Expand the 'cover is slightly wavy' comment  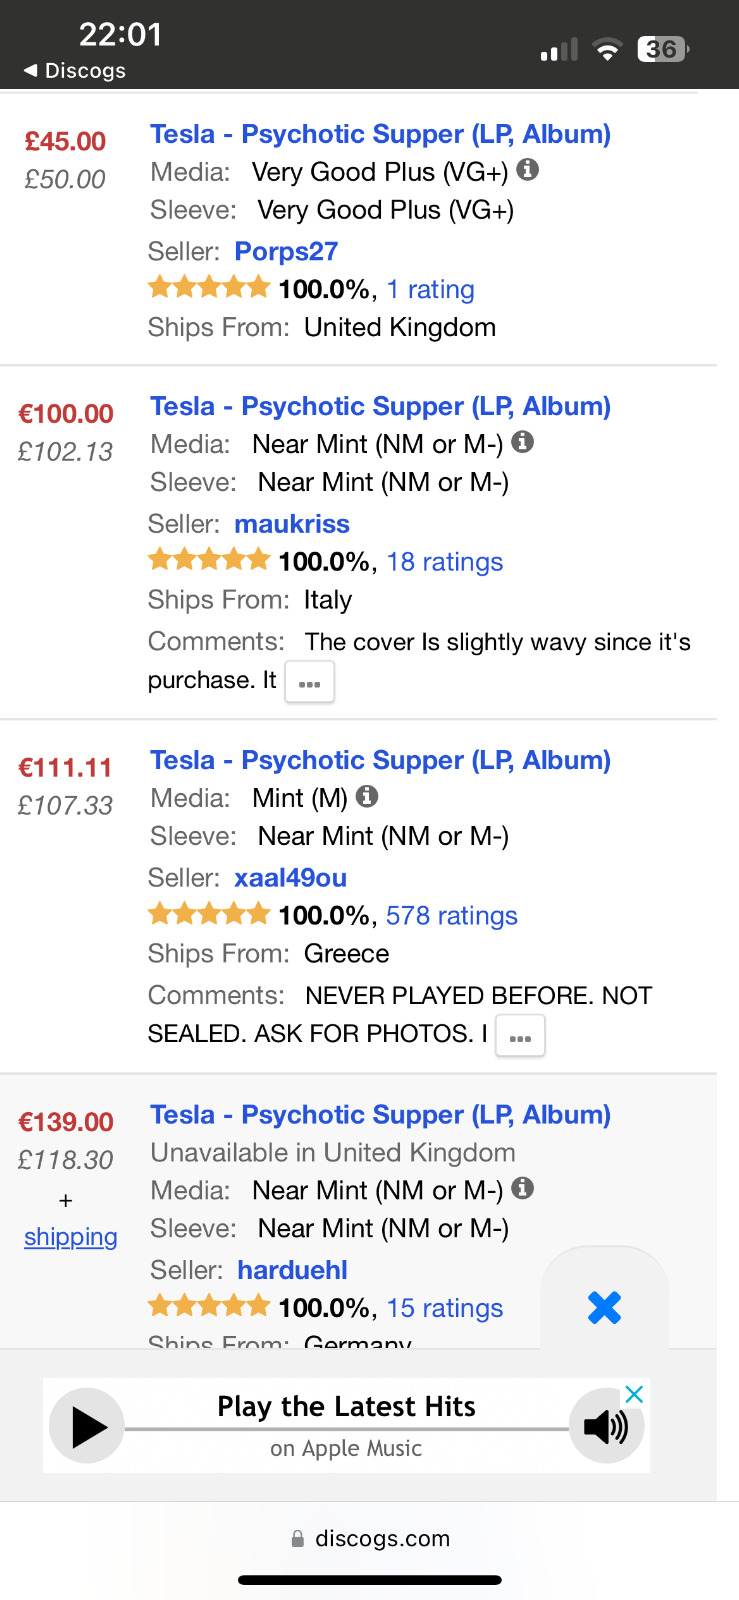(310, 683)
